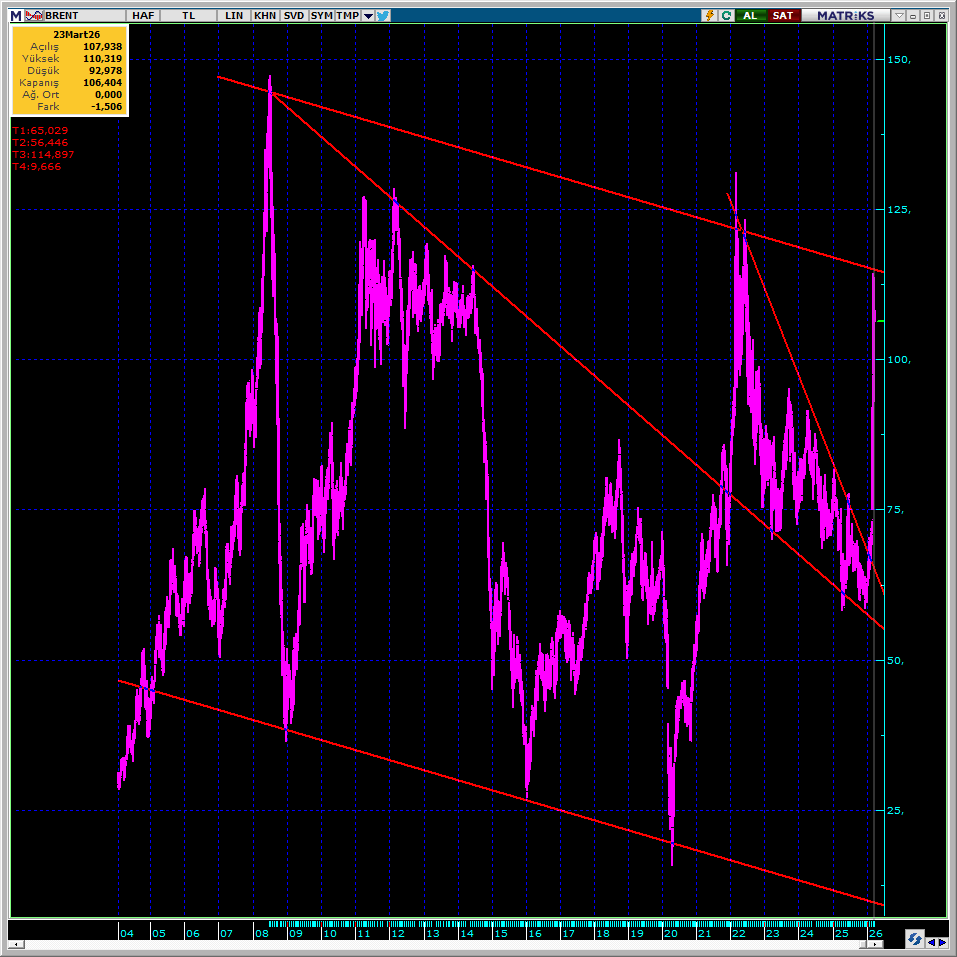957x957 pixels.
Task: Toggle the LIN linear scale option
Action: (235, 16)
